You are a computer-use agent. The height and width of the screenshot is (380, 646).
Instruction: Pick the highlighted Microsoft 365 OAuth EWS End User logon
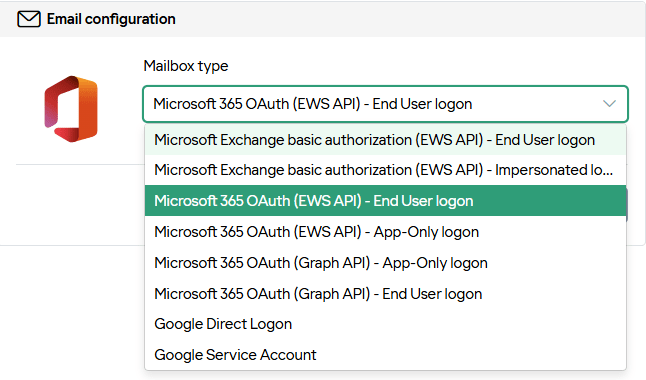coord(385,201)
